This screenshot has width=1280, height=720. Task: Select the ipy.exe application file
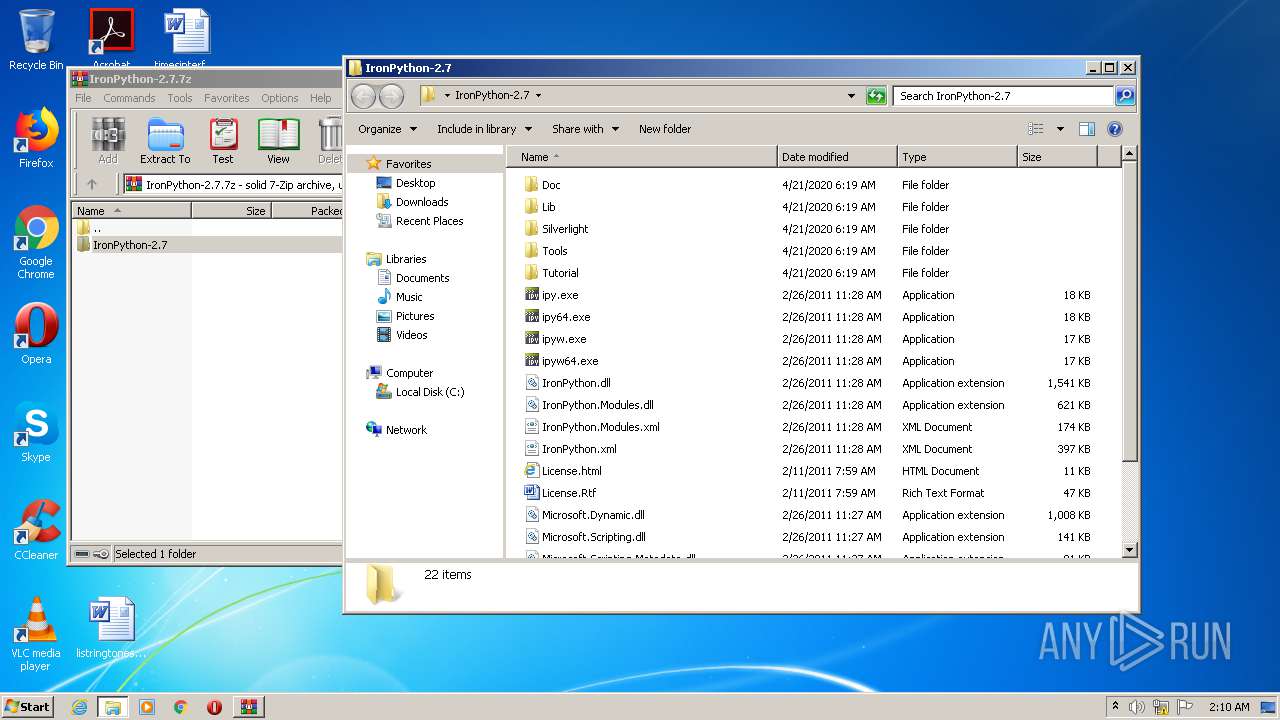pyautogui.click(x=560, y=295)
